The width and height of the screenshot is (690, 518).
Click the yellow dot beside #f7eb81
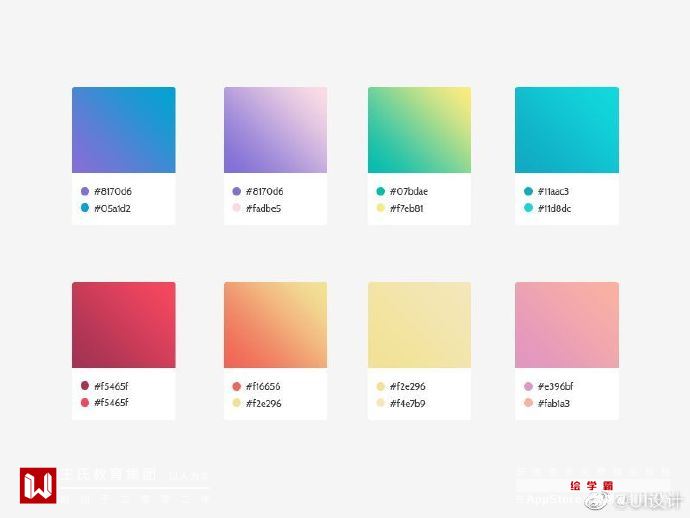tap(381, 208)
